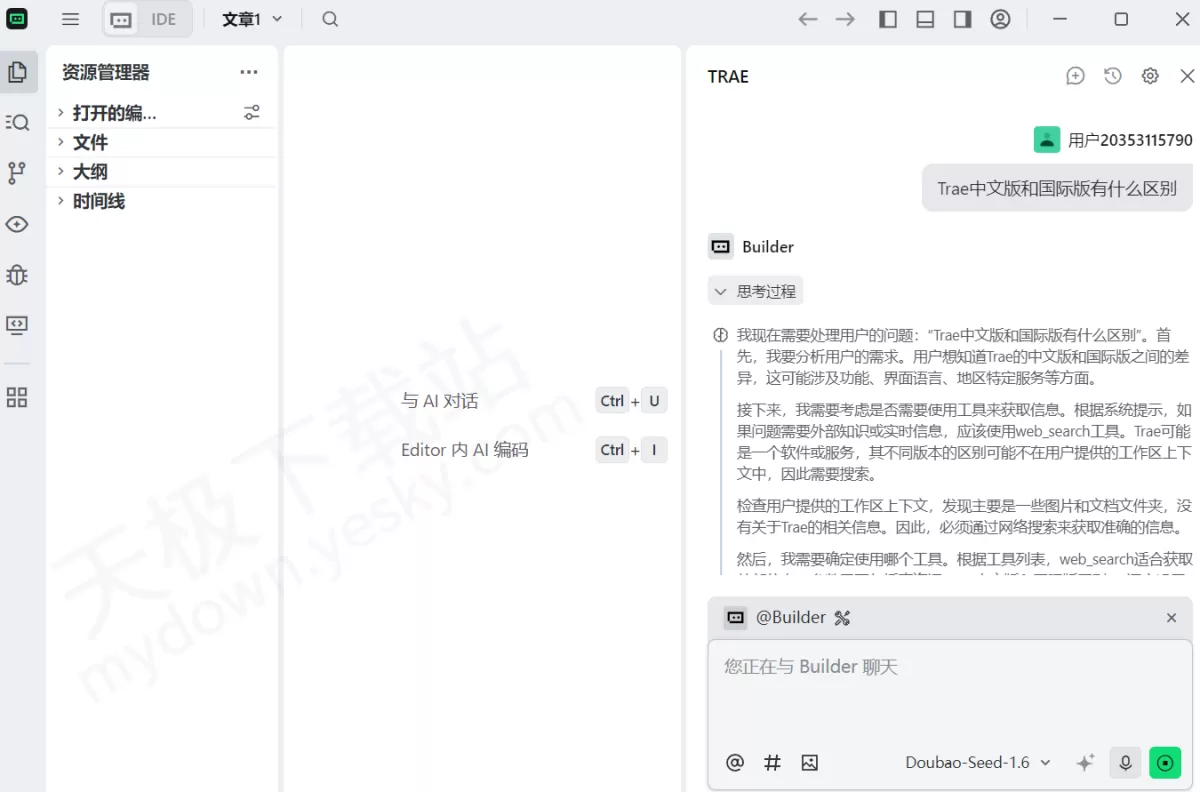1200x792 pixels.
Task: Open the 文章1 project dropdown
Action: pos(252,19)
